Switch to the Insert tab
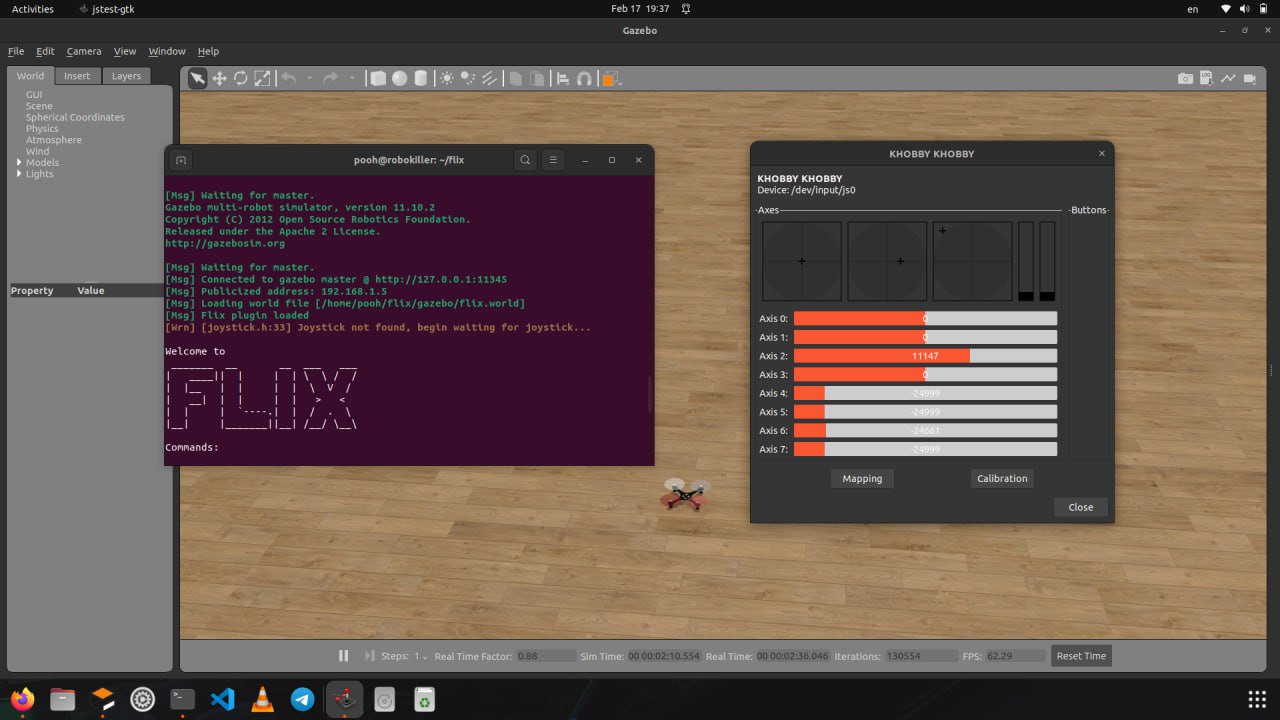This screenshot has height=720, width=1280. coord(77,76)
